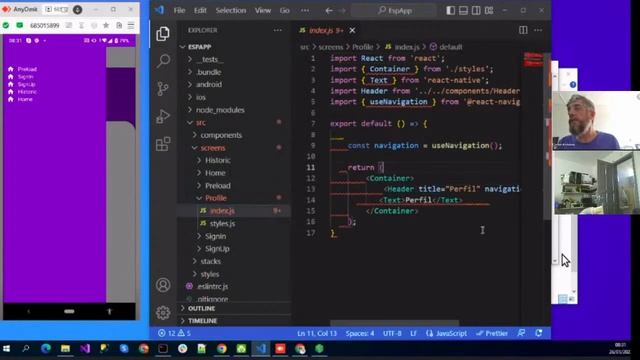Toggle the bottom panel layout button
Viewport: 640px width, 360px height.
(x=463, y=11)
